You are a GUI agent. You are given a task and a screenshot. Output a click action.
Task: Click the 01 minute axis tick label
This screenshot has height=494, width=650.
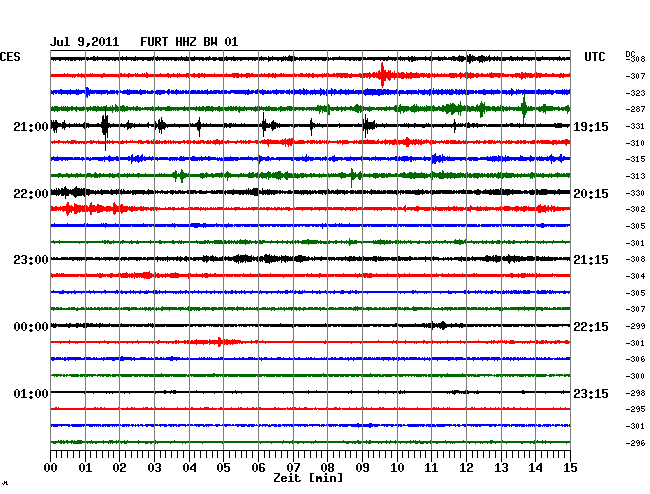tap(85, 467)
